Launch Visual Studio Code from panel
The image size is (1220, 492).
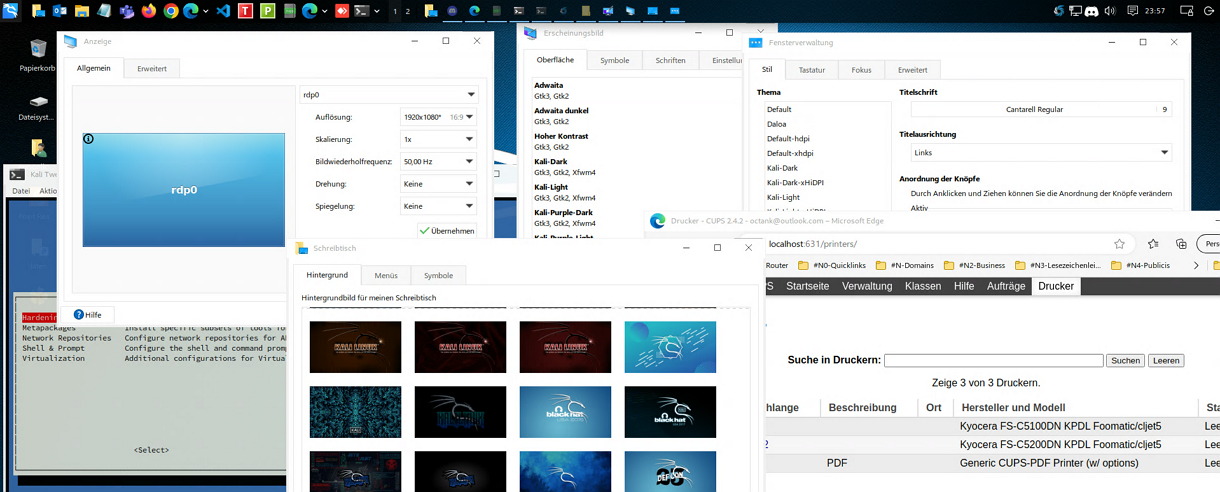point(224,11)
